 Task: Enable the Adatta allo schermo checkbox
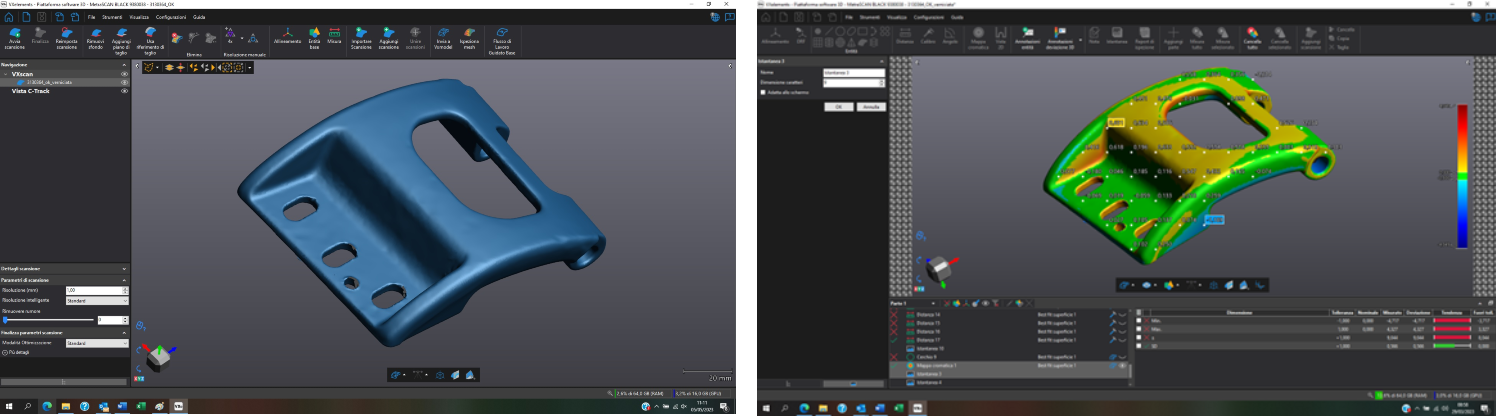pyautogui.click(x=763, y=92)
